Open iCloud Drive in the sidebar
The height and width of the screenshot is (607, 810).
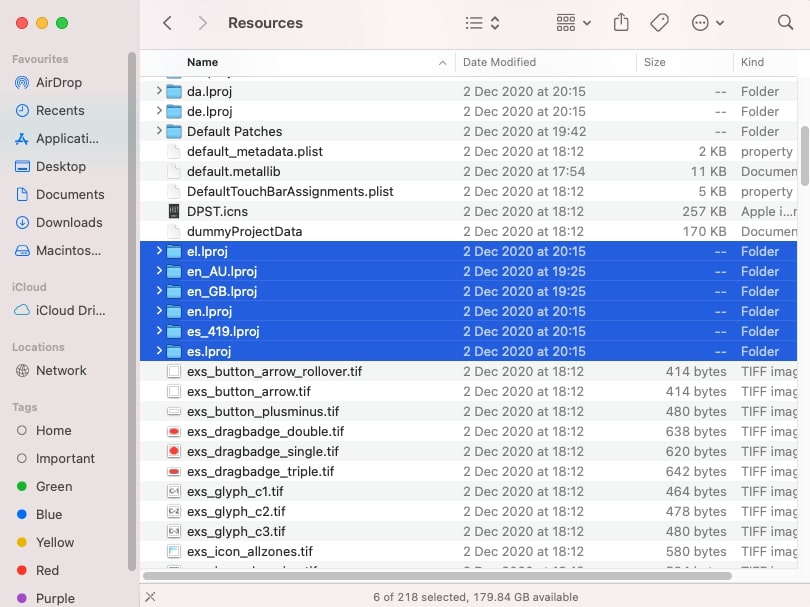point(59,310)
